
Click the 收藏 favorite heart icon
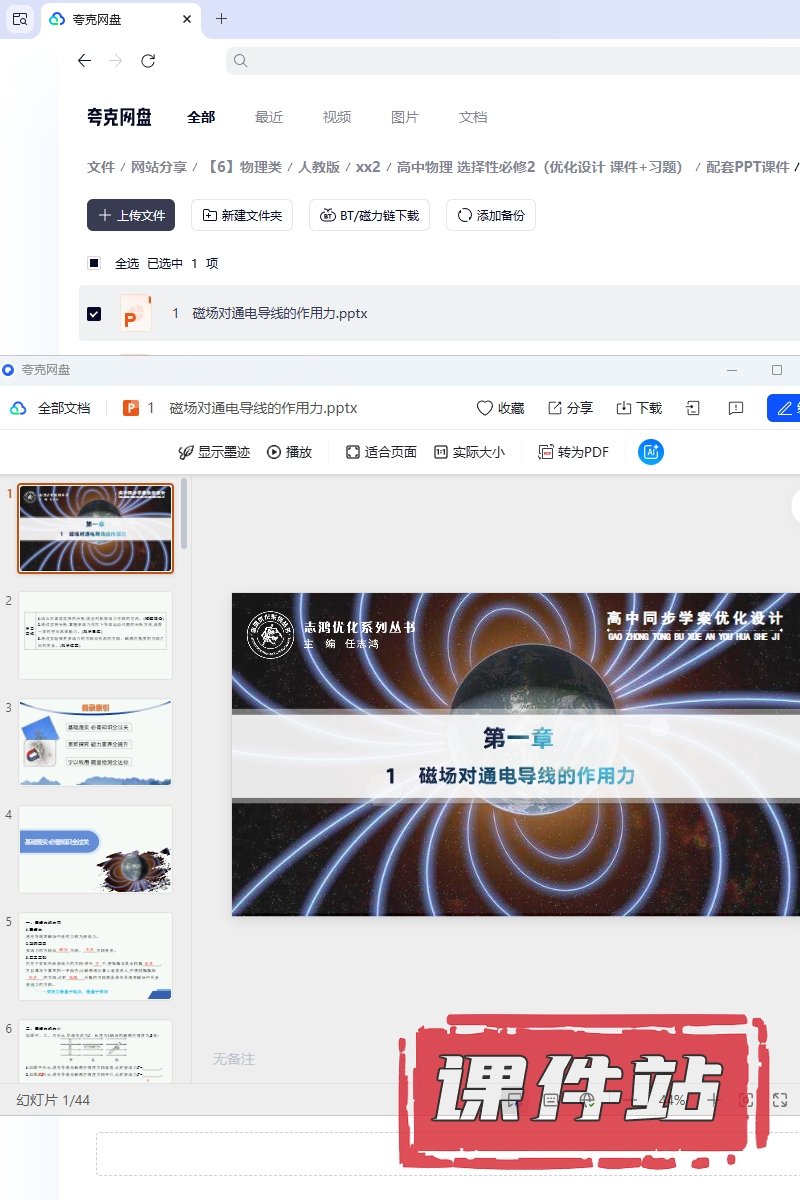485,408
